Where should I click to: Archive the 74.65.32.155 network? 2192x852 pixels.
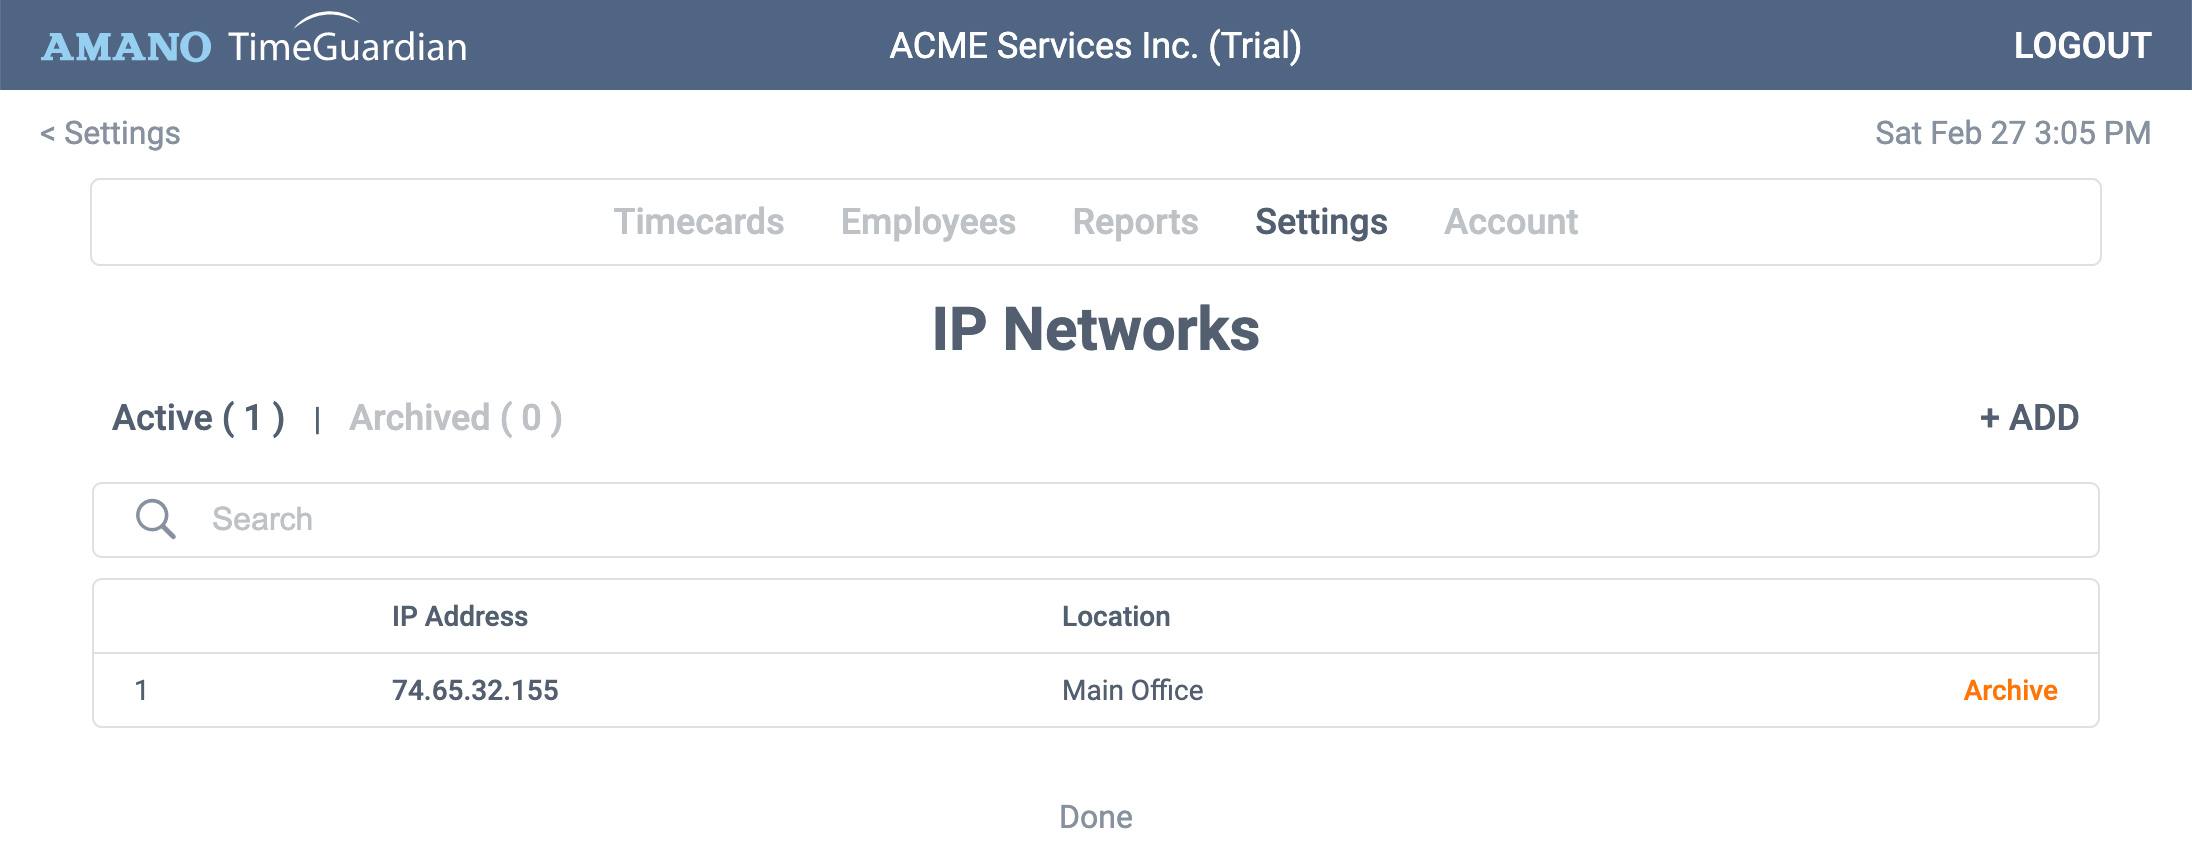click(x=2010, y=690)
